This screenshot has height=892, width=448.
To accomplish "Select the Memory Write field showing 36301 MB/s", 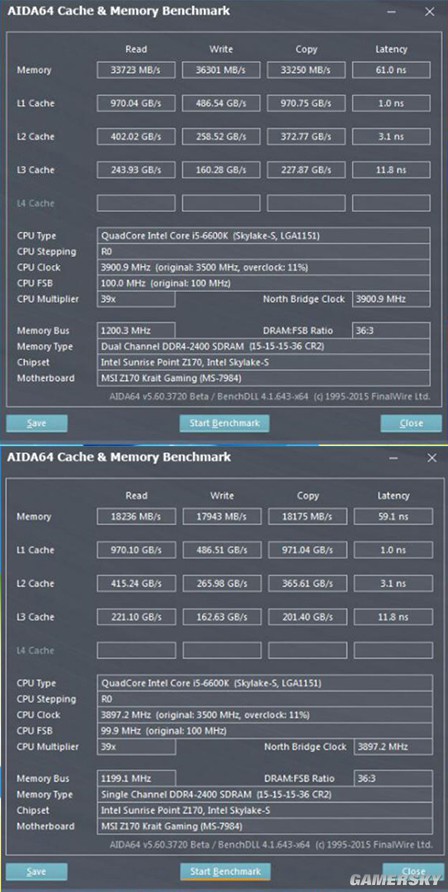I will pyautogui.click(x=221, y=70).
